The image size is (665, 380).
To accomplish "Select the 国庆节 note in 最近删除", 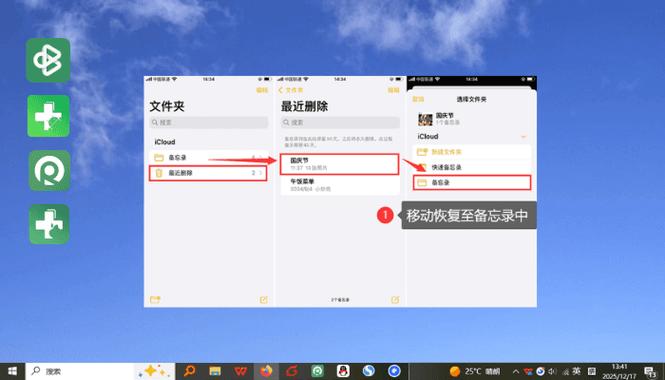I will click(339, 164).
